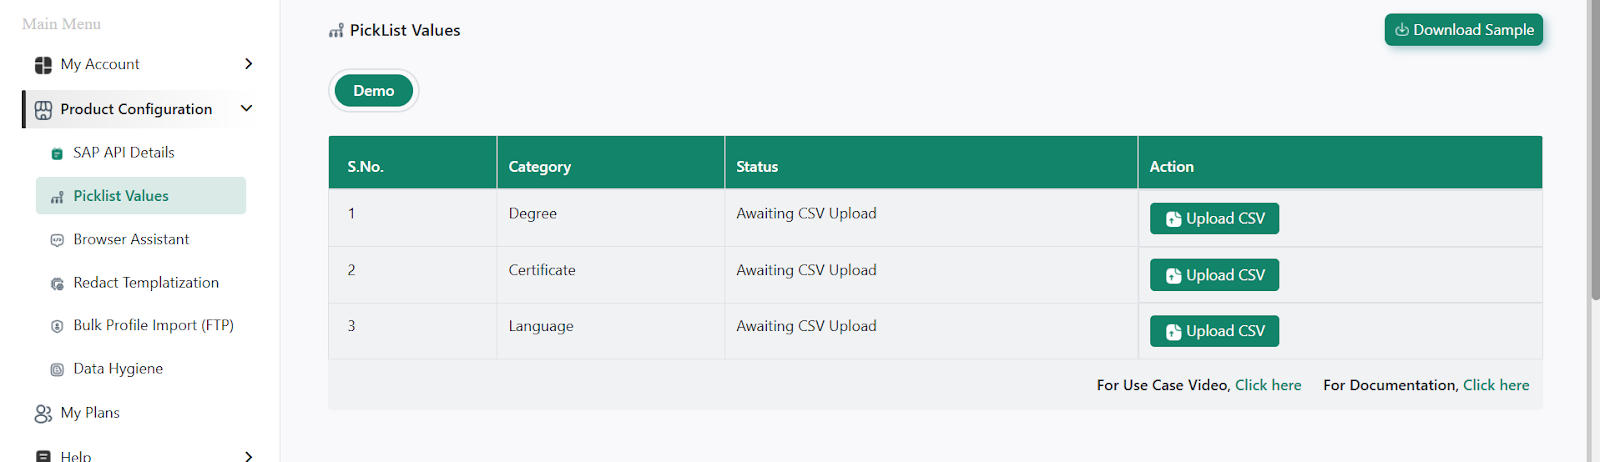Upload CSV for the Degree category

tap(1214, 219)
